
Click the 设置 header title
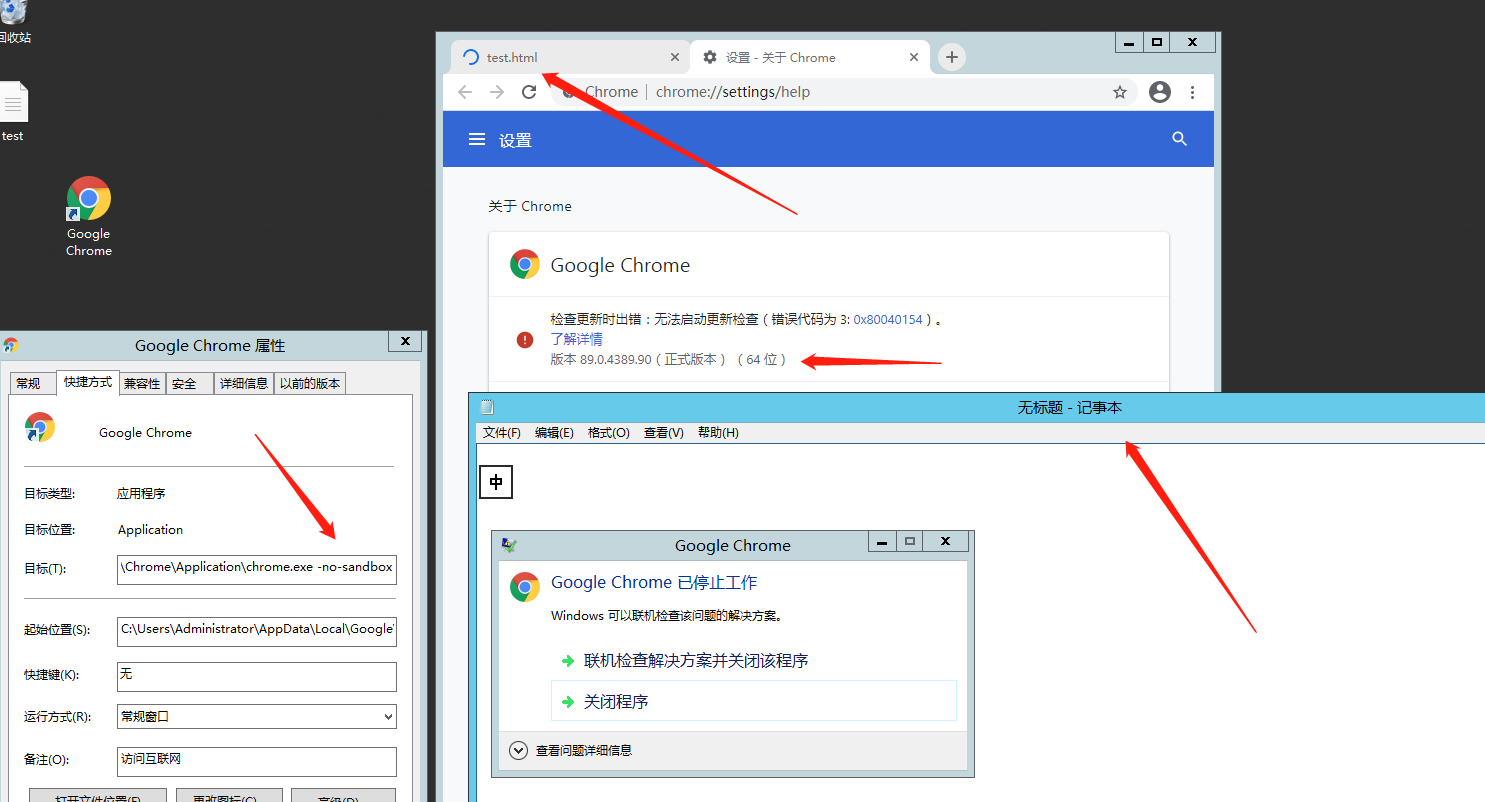(515, 141)
